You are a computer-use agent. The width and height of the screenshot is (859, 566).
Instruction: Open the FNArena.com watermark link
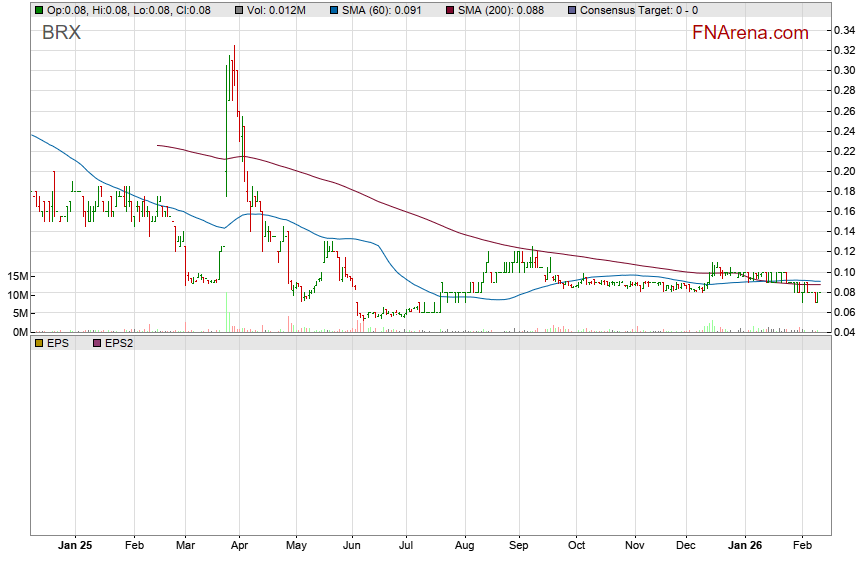(750, 33)
